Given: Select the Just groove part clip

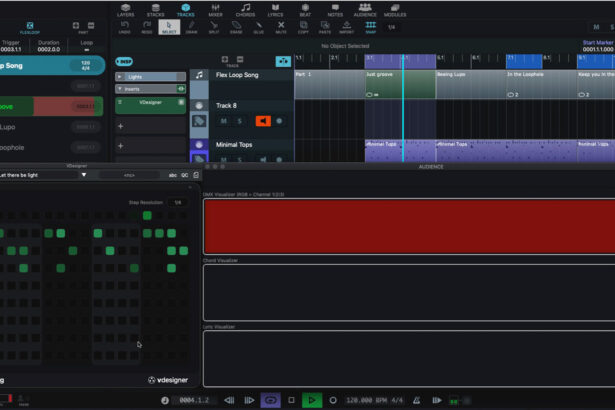Looking at the screenshot, I should 400,84.
